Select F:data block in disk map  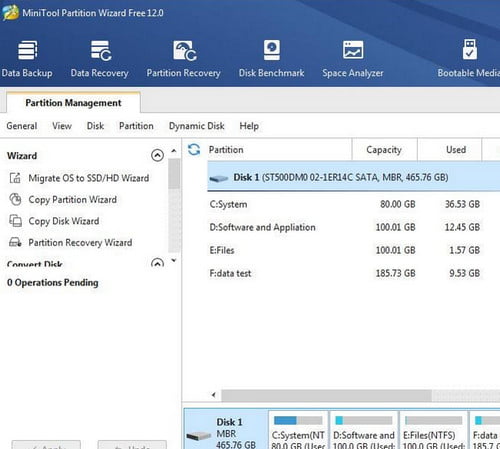pyautogui.click(x=485, y=430)
